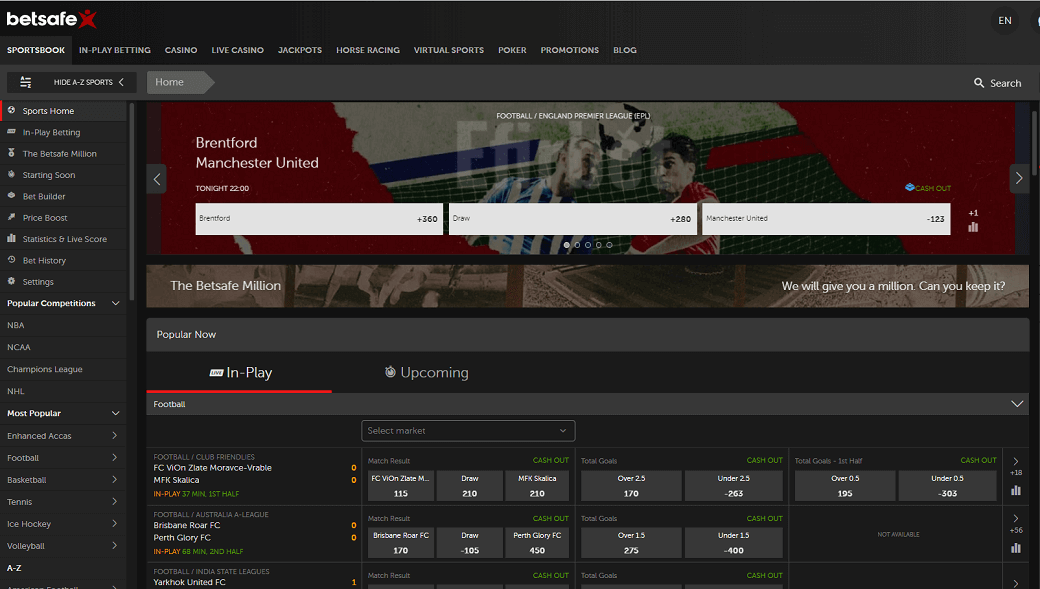Click The Betsafe Million sidebar icon

tap(11, 153)
